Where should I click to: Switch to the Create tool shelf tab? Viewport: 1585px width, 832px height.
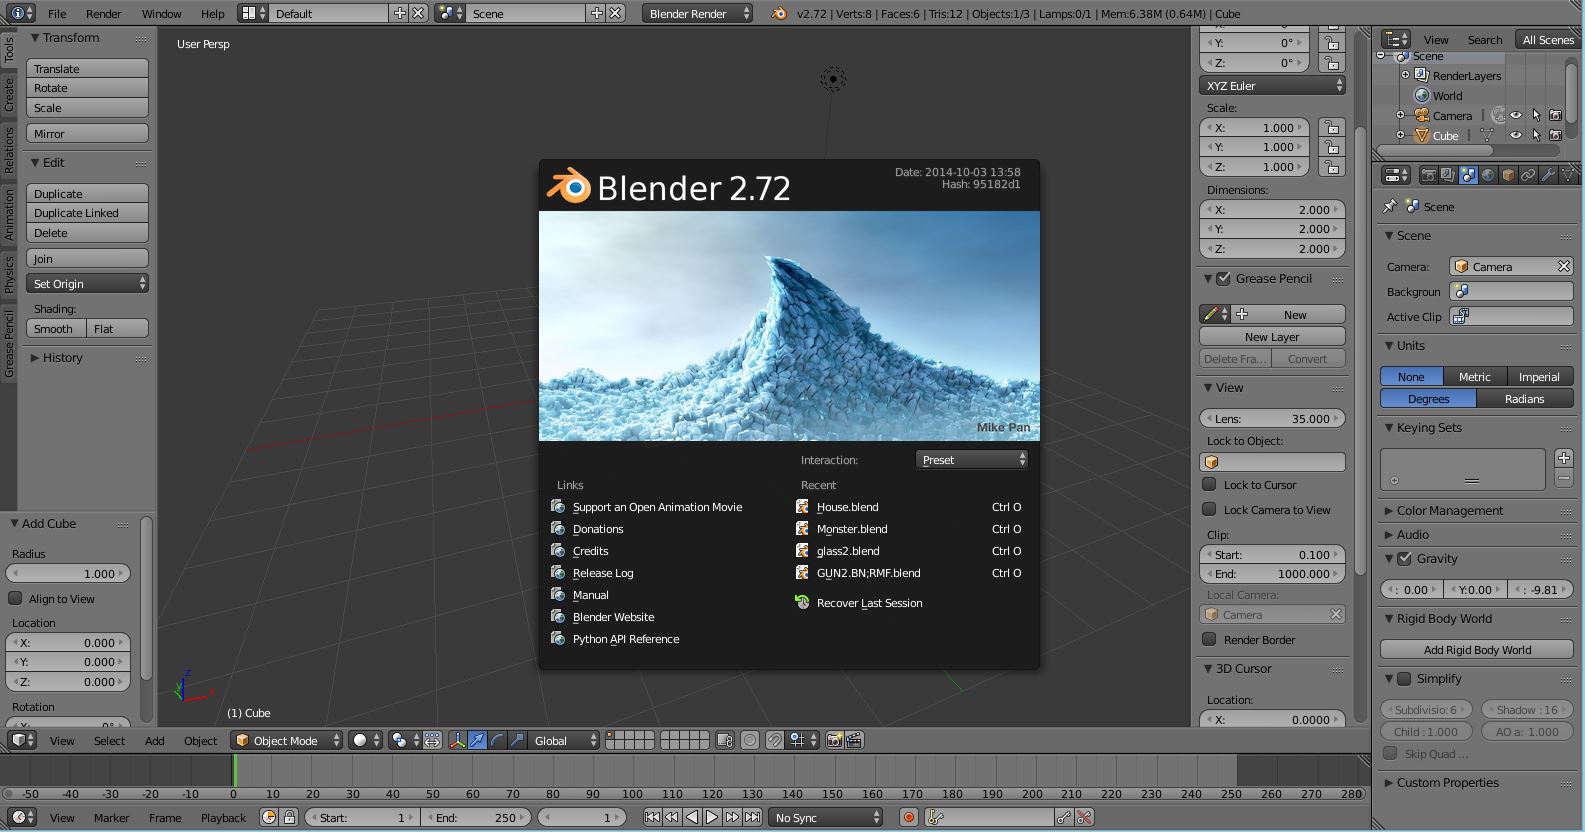tap(8, 94)
